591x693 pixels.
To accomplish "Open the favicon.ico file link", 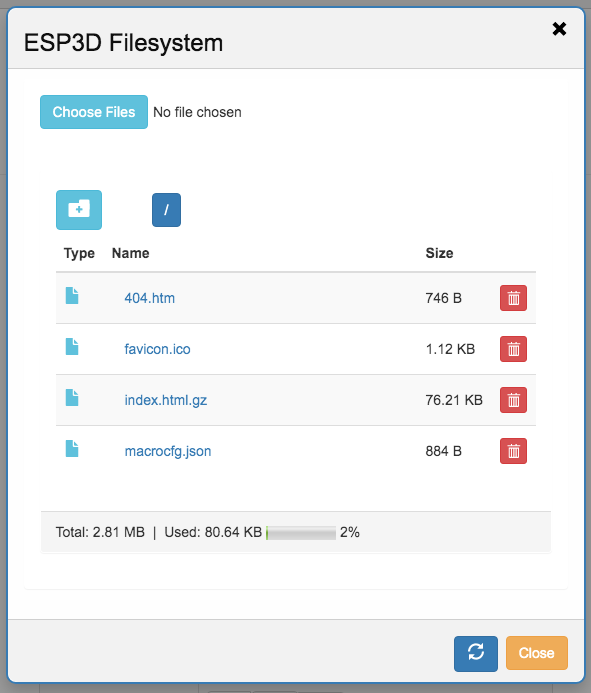I will [157, 349].
